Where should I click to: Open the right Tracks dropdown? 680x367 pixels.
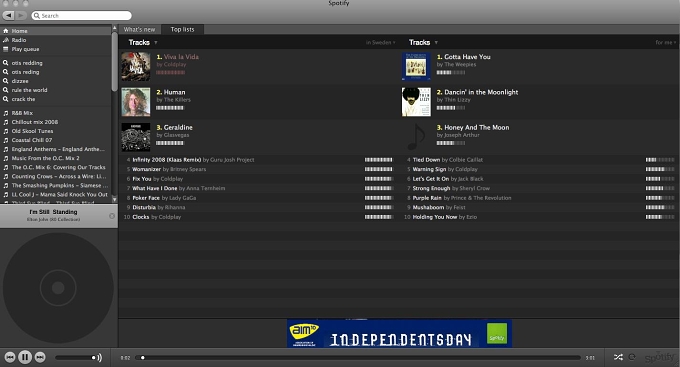point(424,43)
